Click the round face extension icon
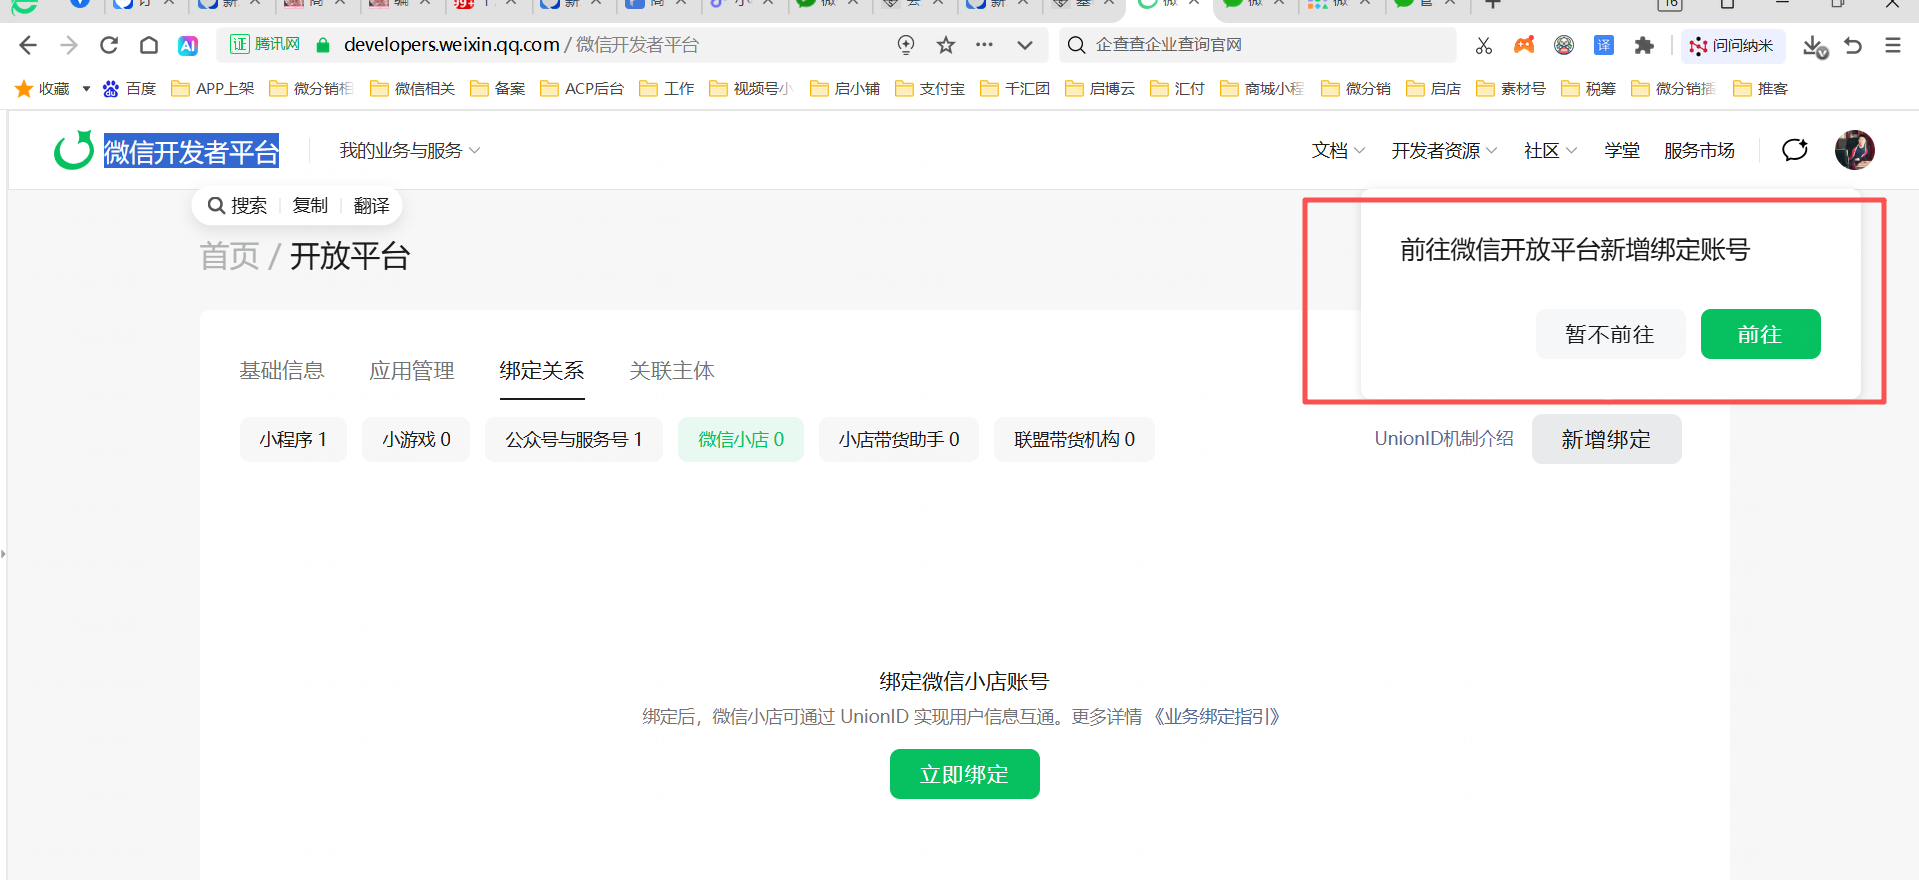This screenshot has width=1919, height=880. click(x=1564, y=45)
